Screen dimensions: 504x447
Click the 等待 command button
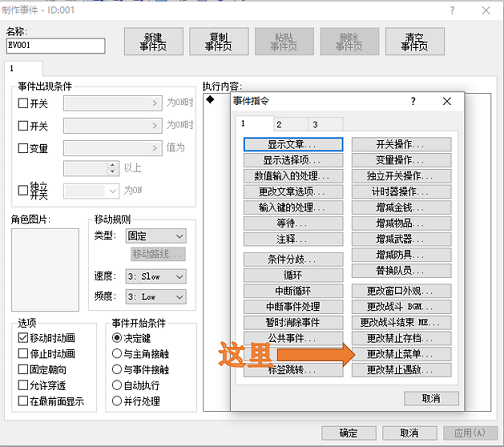[293, 223]
